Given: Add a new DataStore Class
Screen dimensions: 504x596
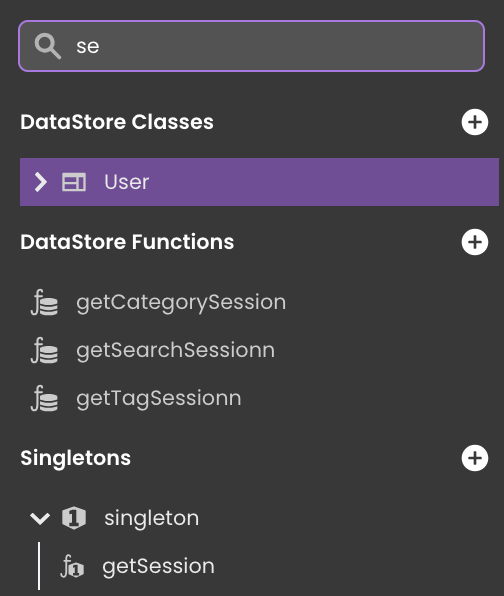Looking at the screenshot, I should click(475, 122).
